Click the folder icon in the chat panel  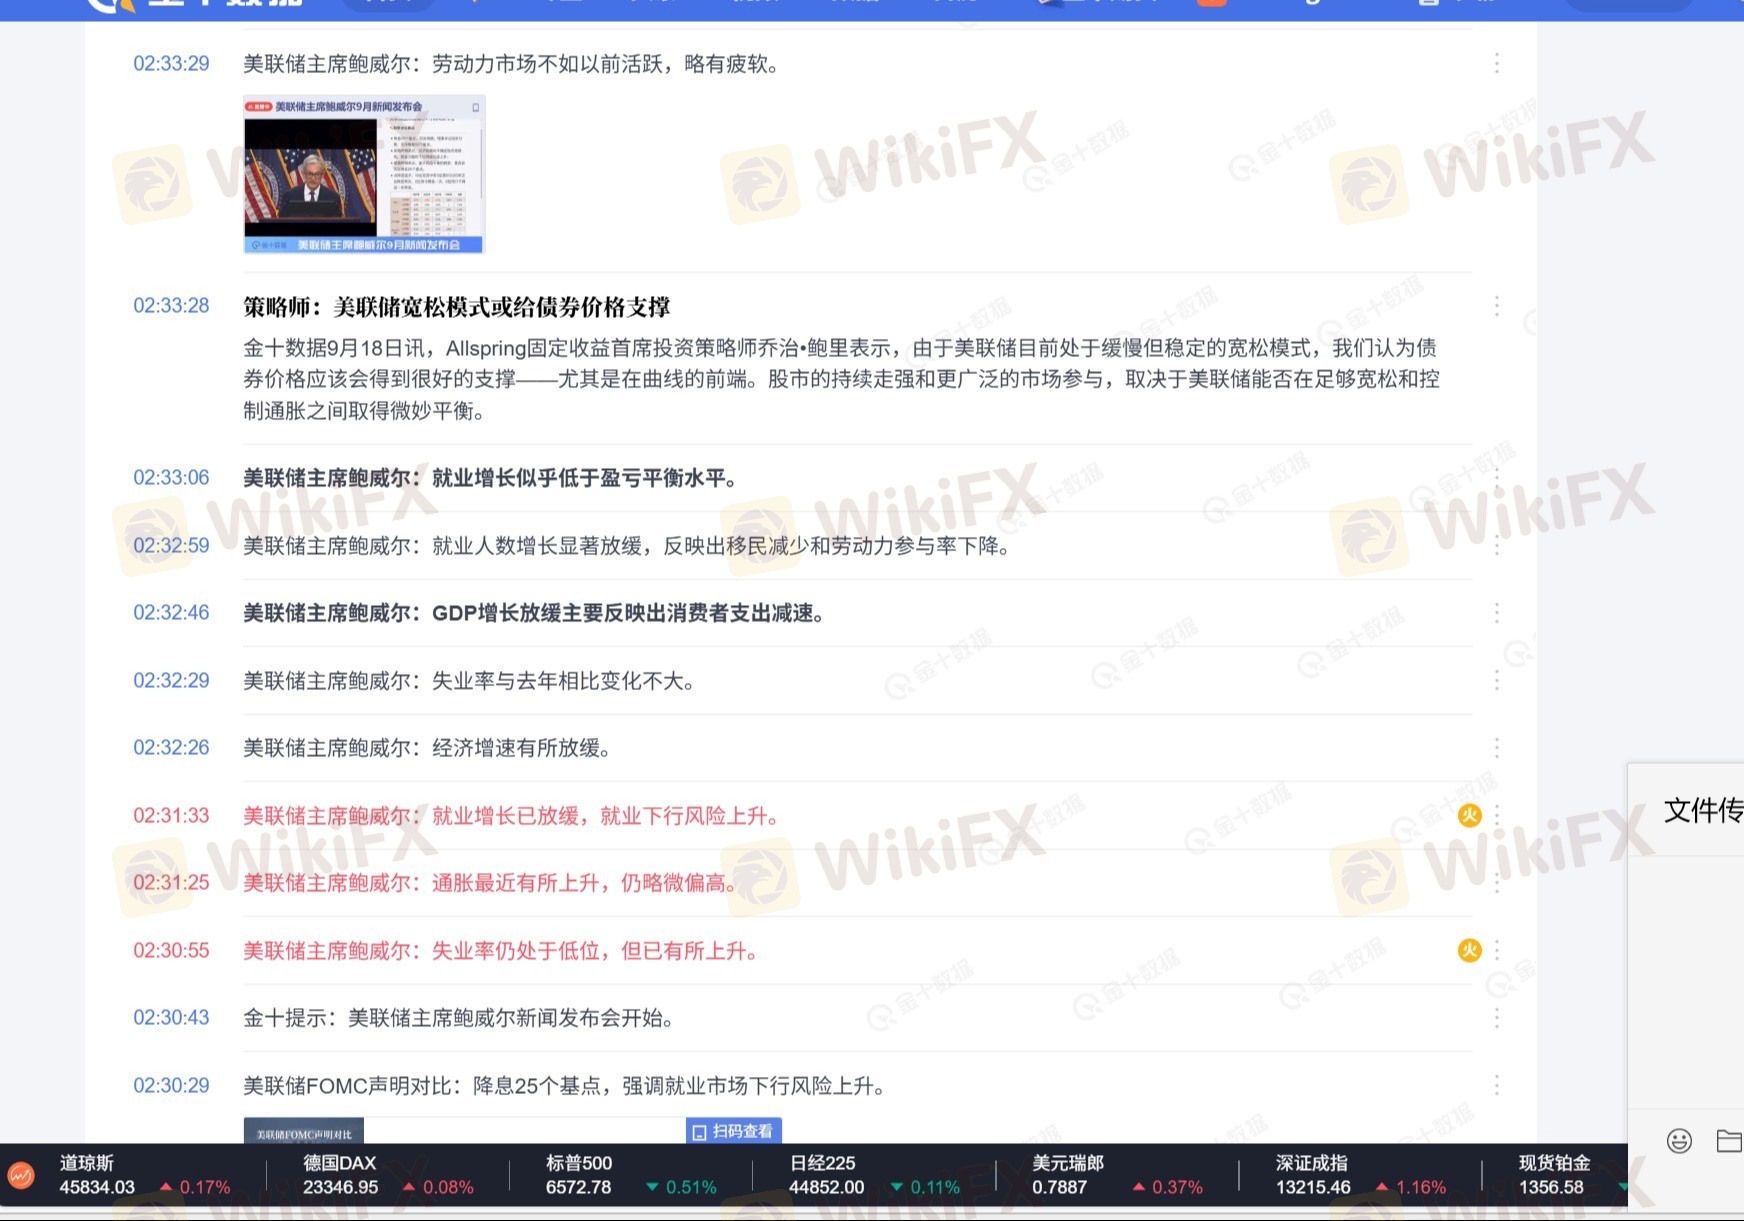point(1729,1141)
